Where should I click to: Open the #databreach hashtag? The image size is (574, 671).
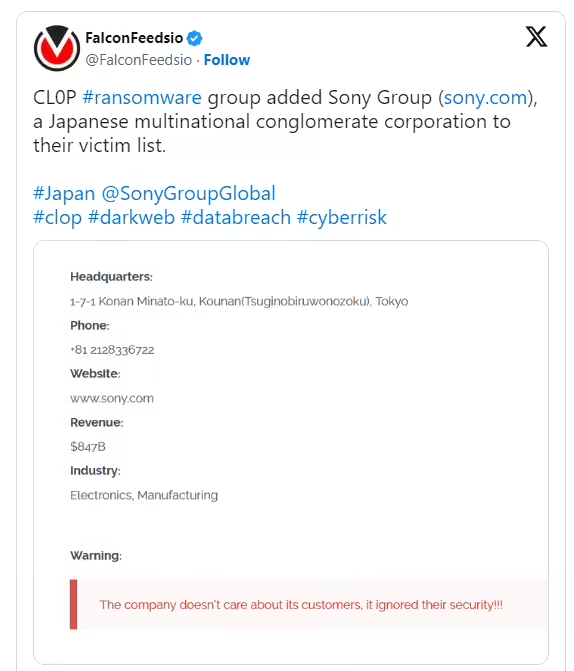(236, 217)
